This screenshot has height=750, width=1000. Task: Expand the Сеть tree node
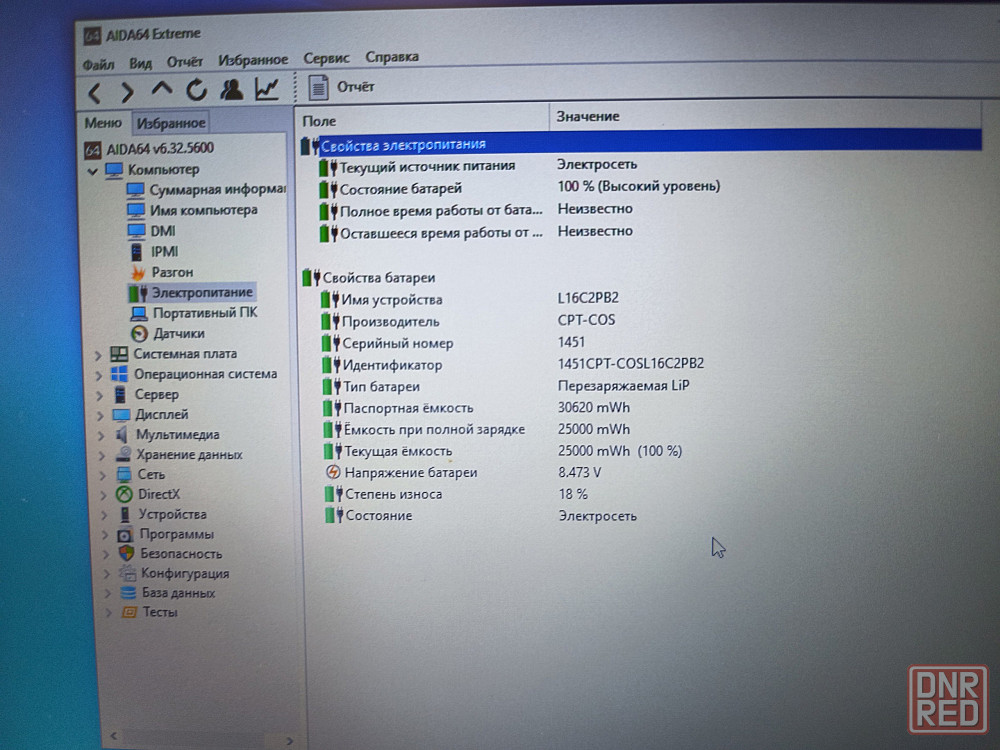click(x=103, y=475)
